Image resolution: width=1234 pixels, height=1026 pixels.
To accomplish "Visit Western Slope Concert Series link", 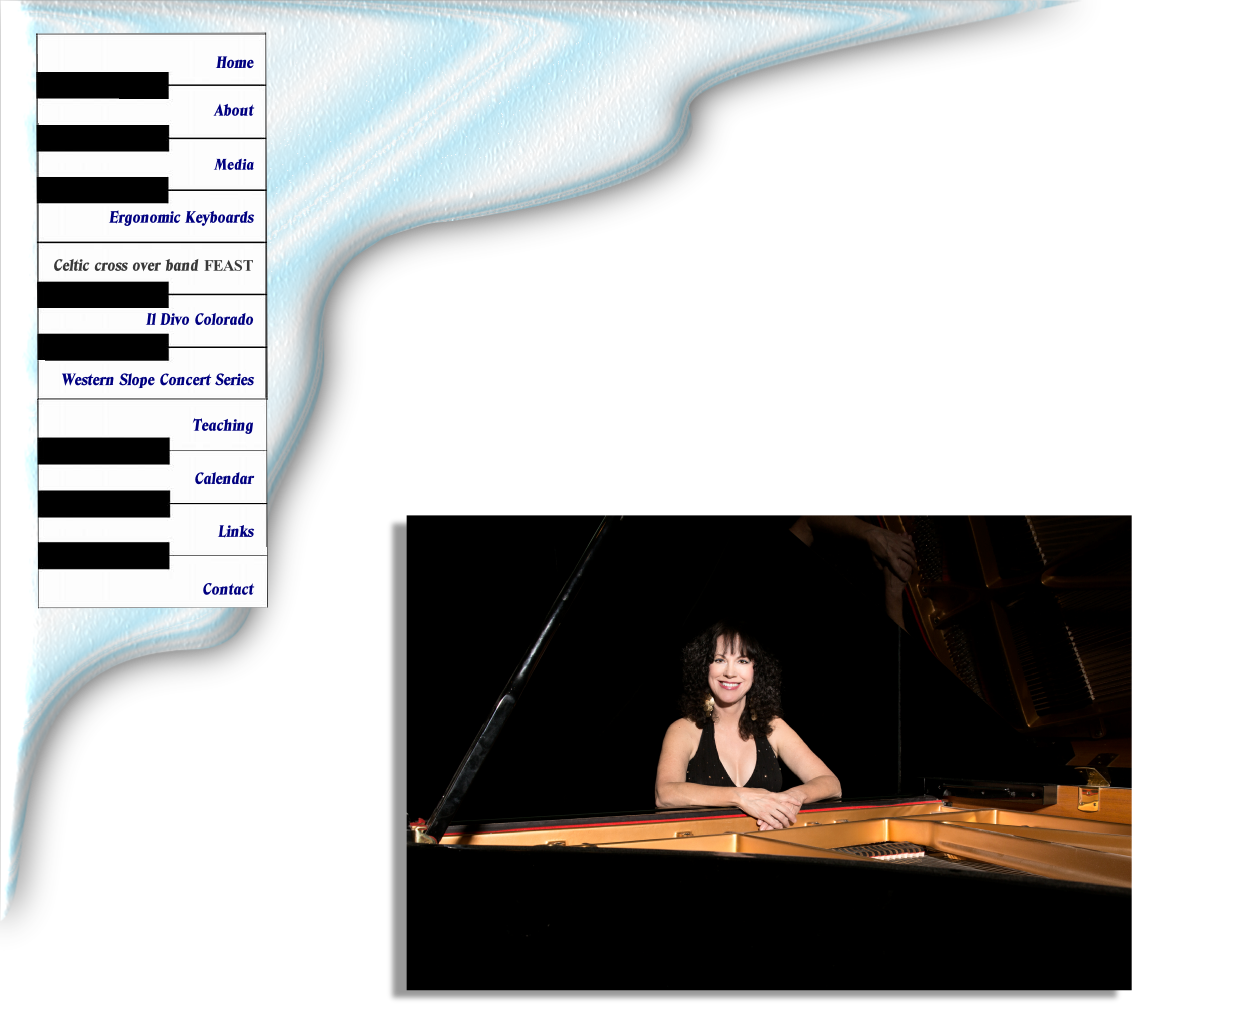I will tap(157, 380).
